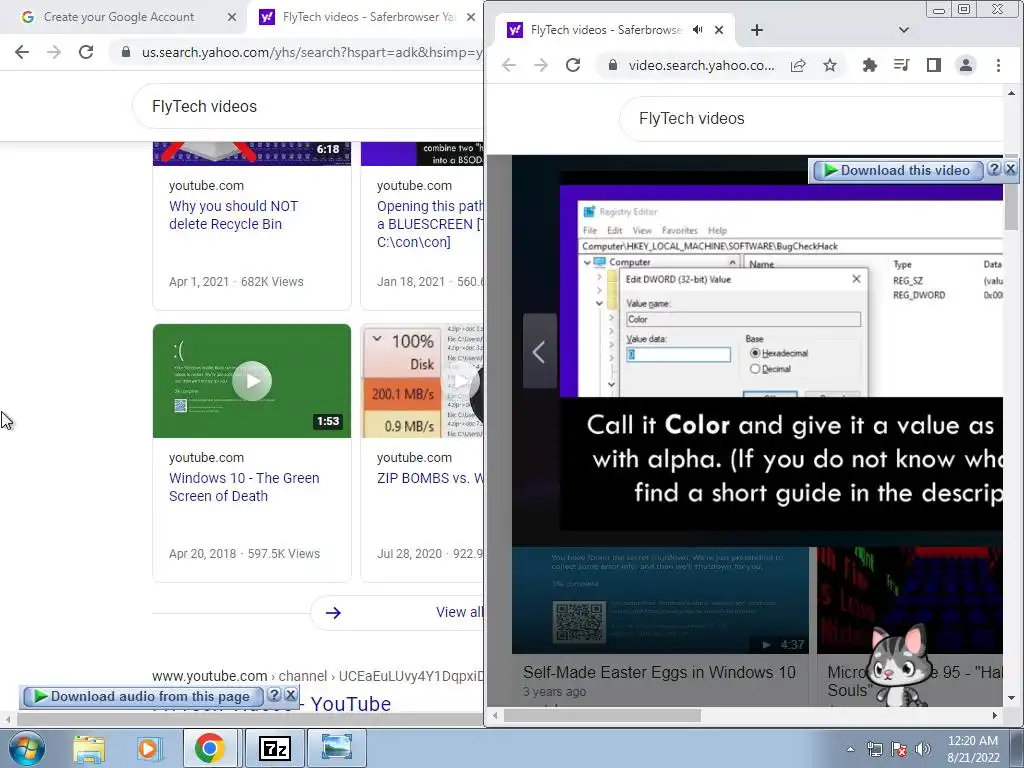Viewport: 1024px width, 768px height.
Task: Click Download audio from this page button
Action: pos(143,697)
